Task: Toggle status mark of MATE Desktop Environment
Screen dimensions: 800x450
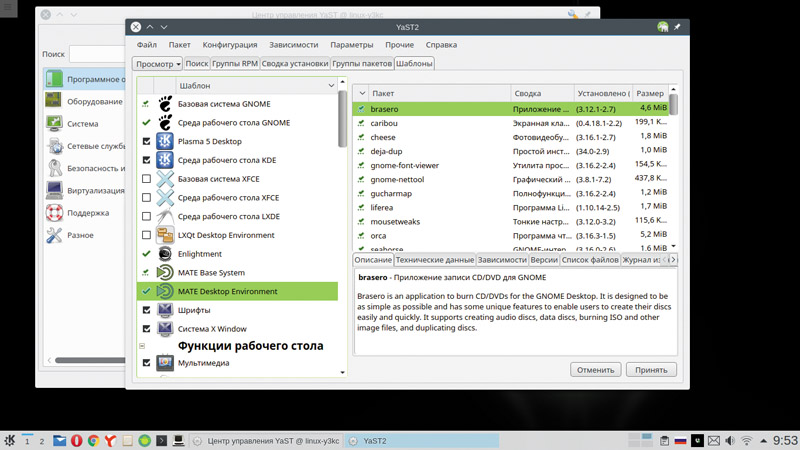Action: (x=146, y=291)
